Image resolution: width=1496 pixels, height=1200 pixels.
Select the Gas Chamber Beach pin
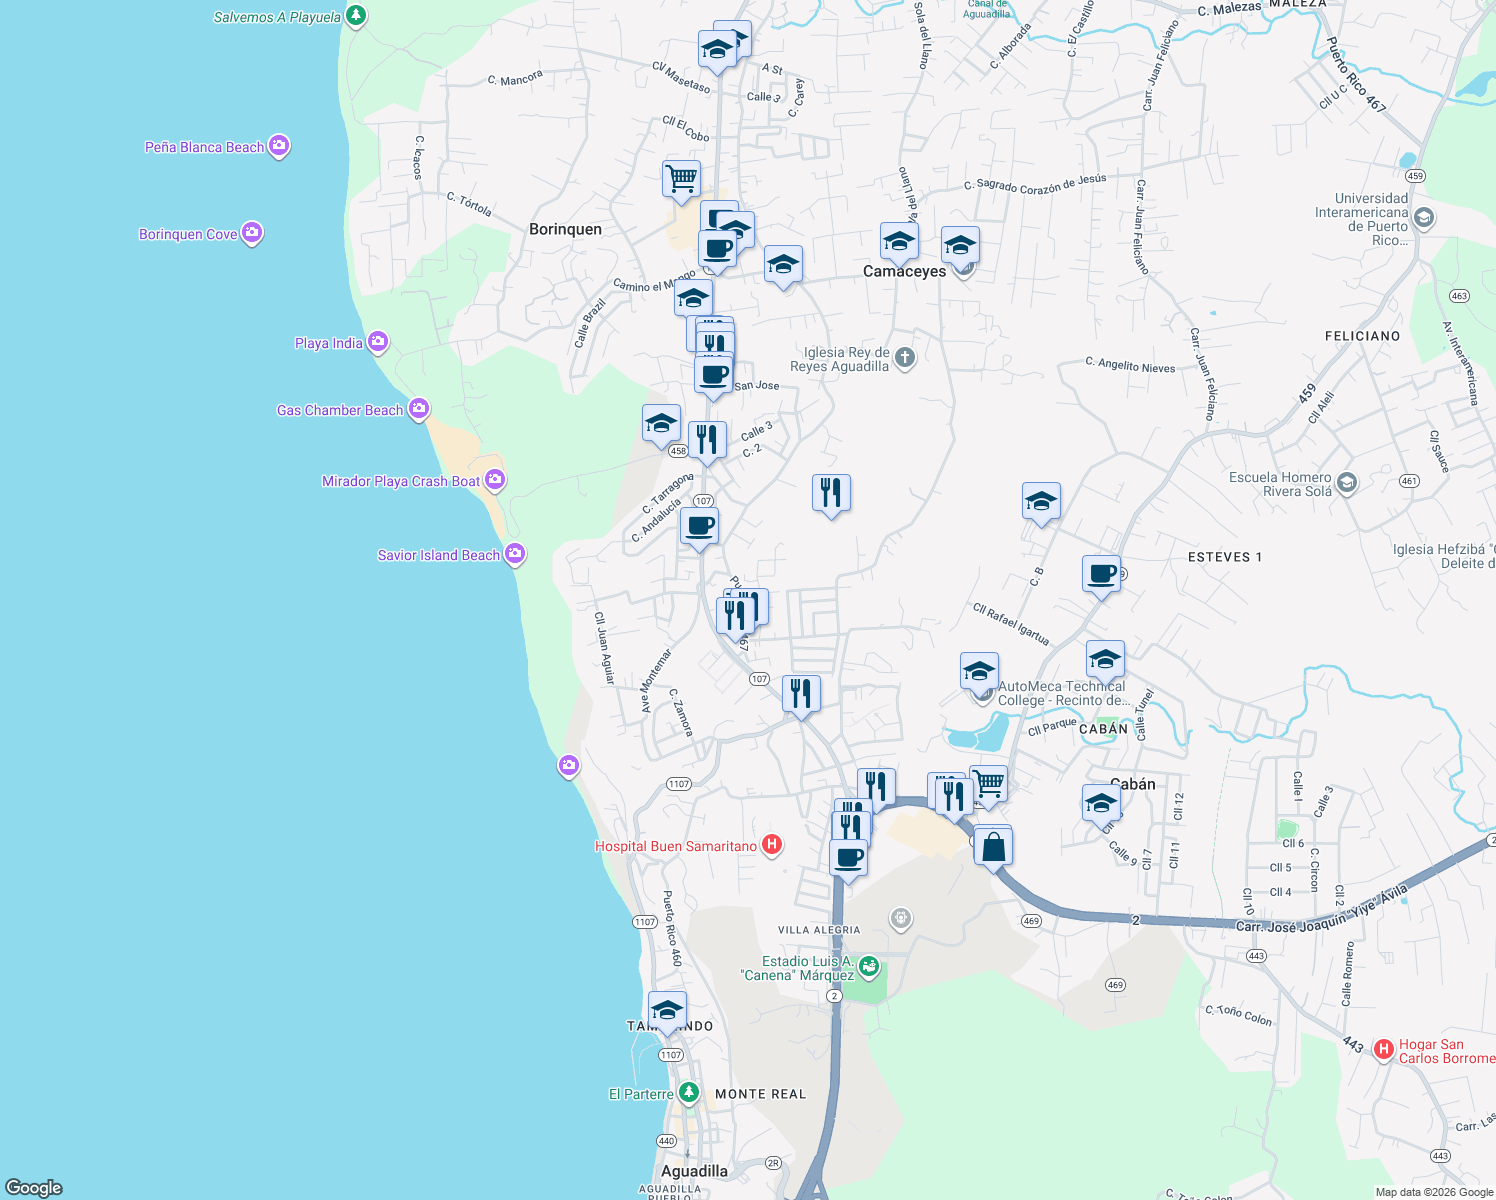(417, 409)
